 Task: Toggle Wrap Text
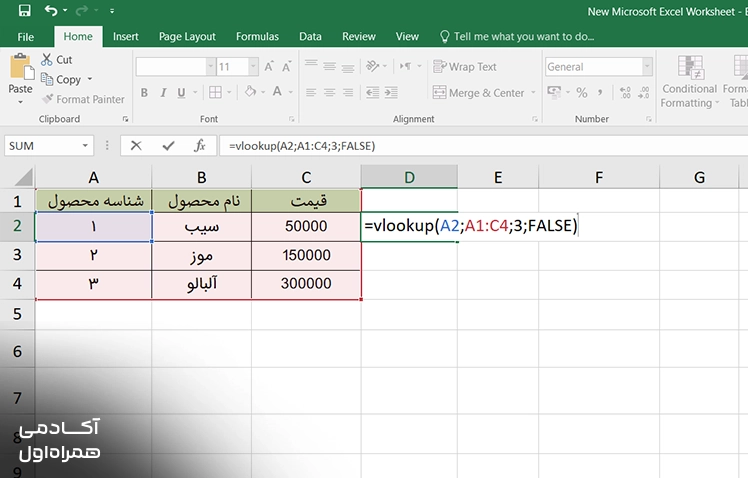coord(465,67)
